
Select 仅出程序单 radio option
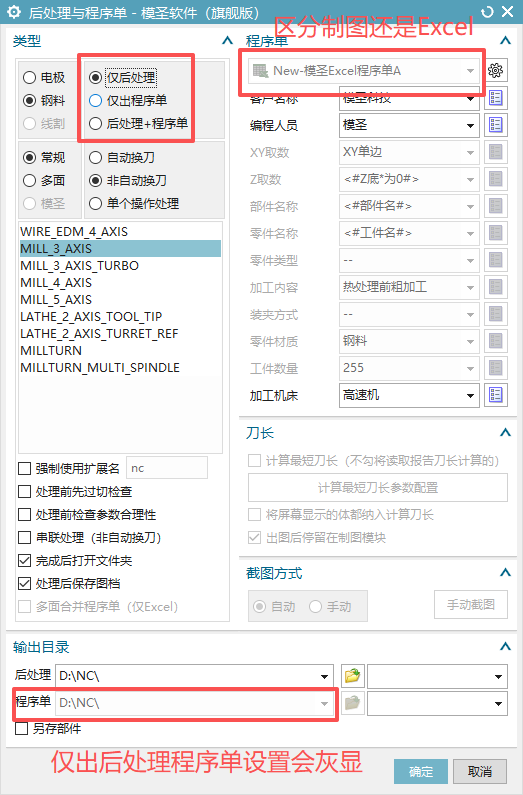(x=128, y=100)
